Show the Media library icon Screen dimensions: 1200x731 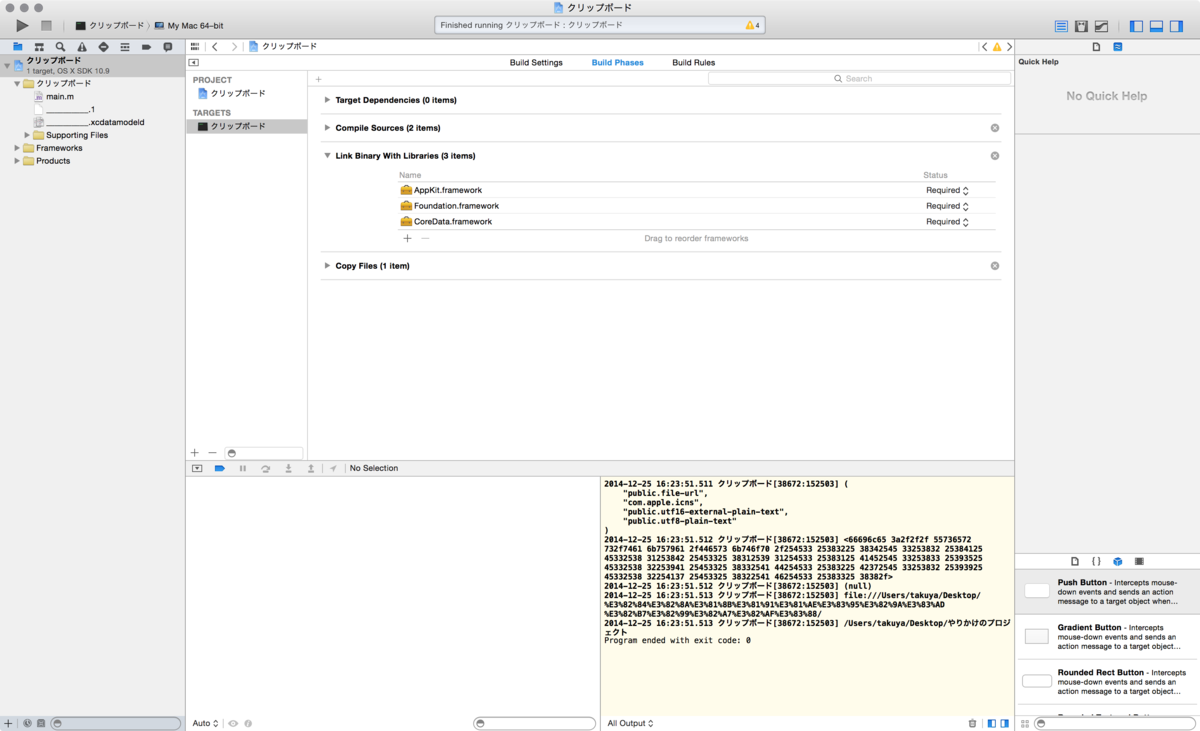point(1139,562)
